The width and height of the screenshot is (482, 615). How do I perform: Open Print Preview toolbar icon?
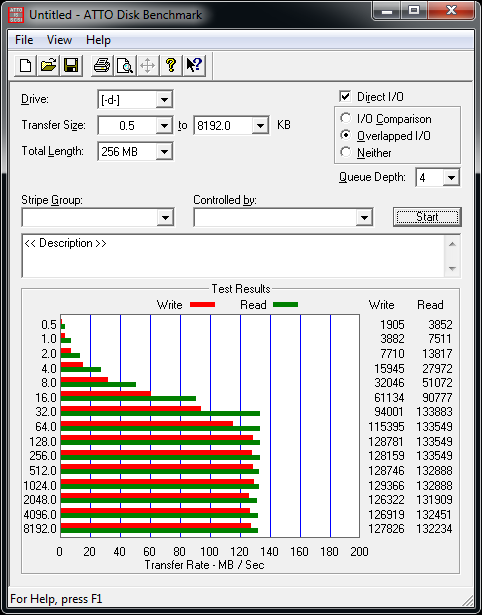(x=125, y=65)
